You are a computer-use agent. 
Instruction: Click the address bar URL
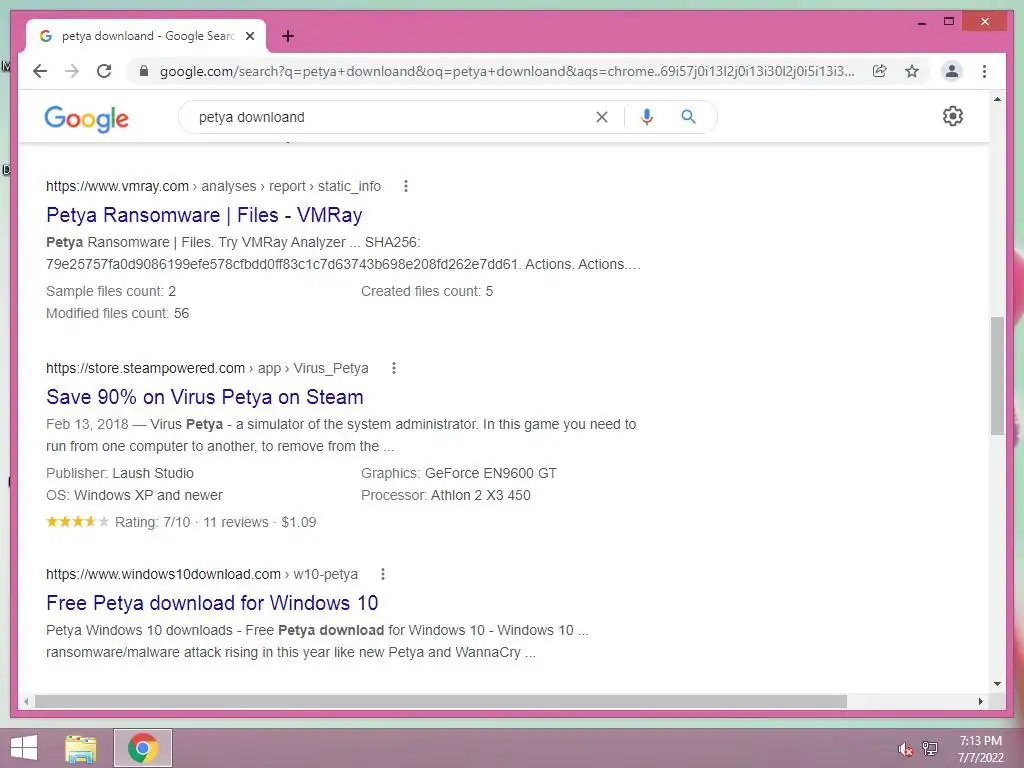507,71
